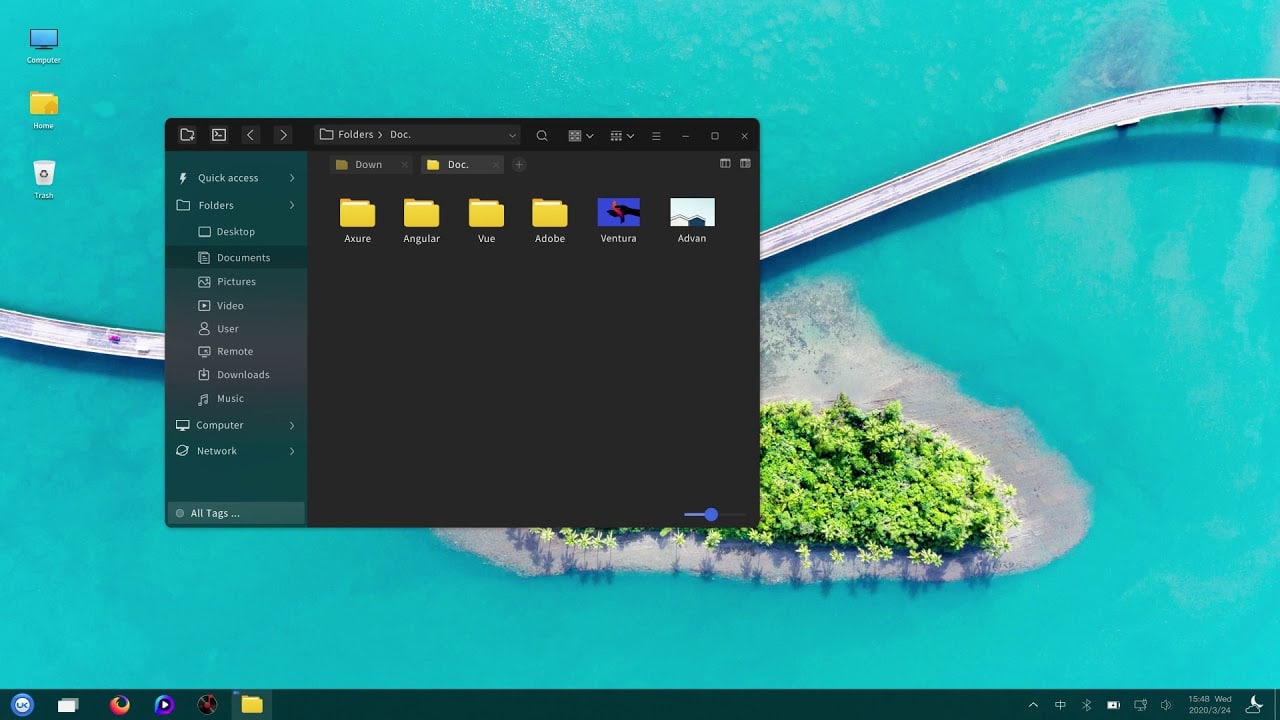Open the Home desktop folder
The image size is (1280, 720).
(x=44, y=111)
